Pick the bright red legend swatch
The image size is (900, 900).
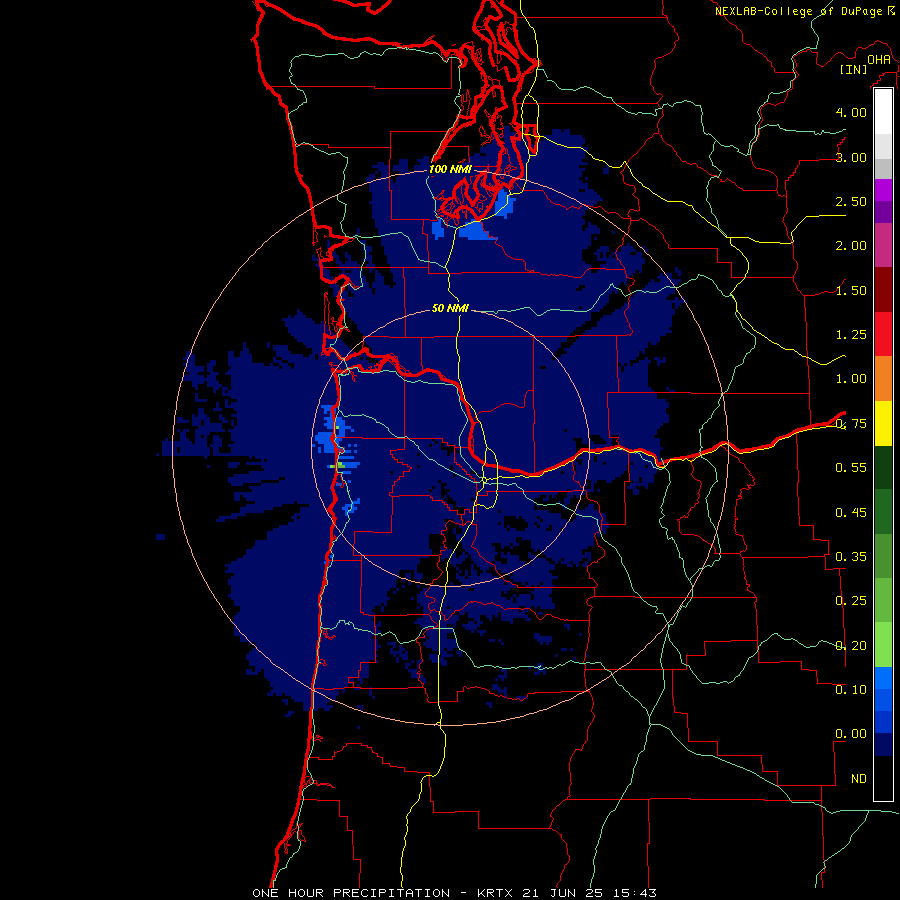pyautogui.click(x=883, y=334)
